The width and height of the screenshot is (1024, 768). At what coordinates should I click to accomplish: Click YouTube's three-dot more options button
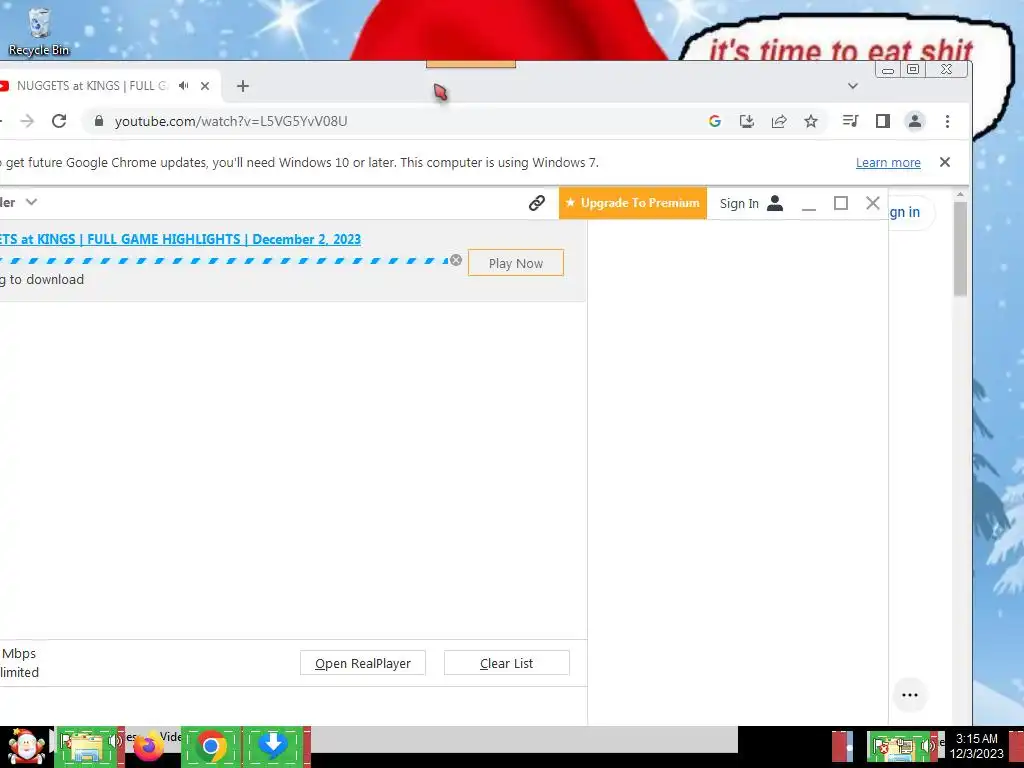pos(910,695)
